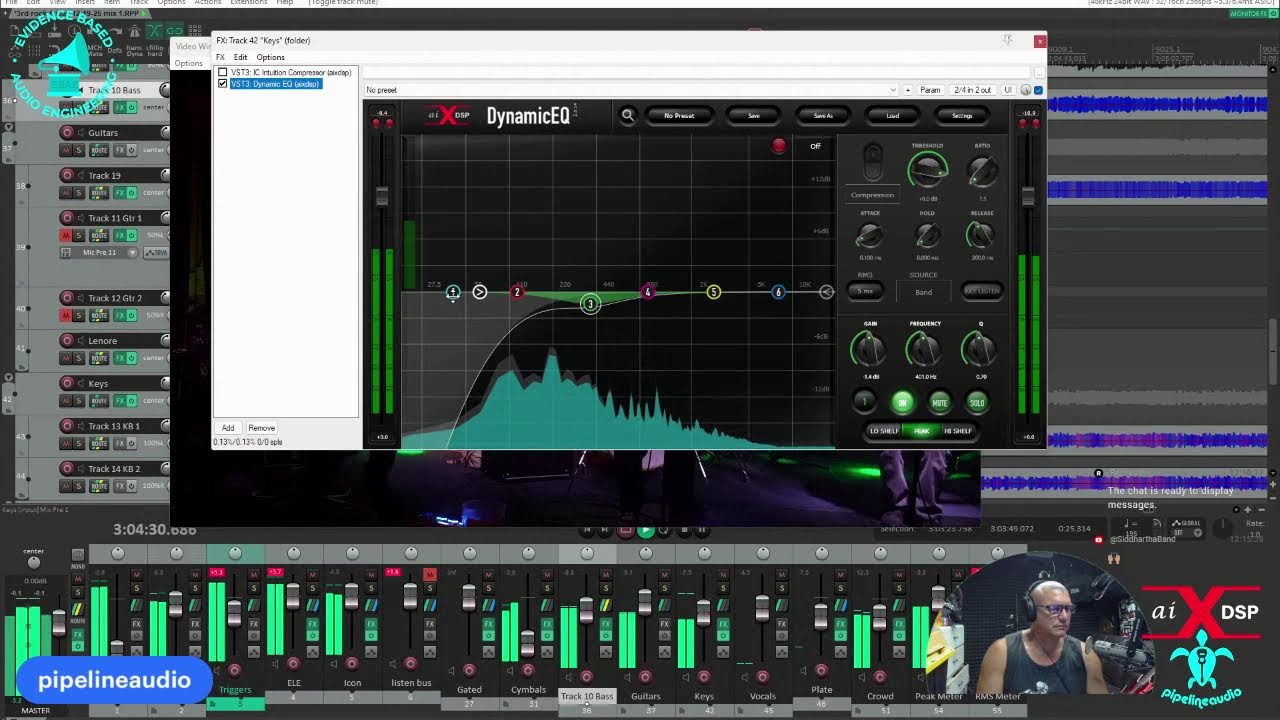Adjust the band Q knob
Image resolution: width=1280 pixels, height=720 pixels.
pos(979,350)
